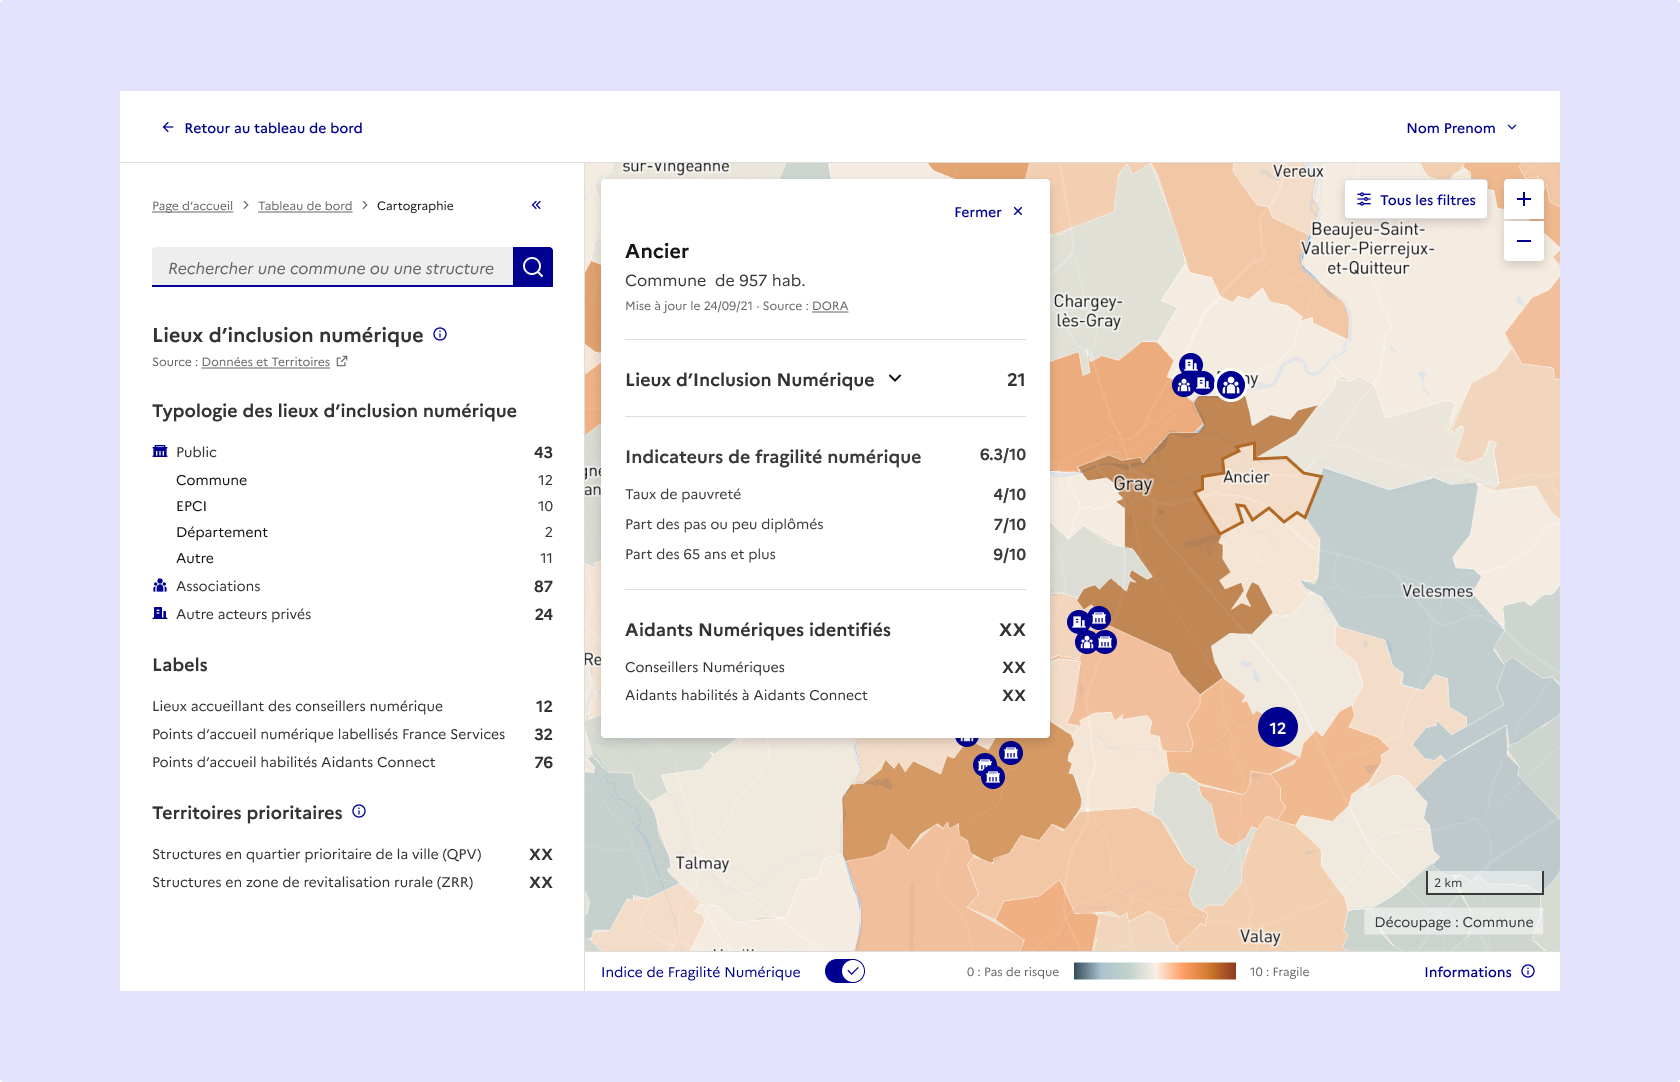Go to Page d'accueil breadcrumb

[192, 206]
